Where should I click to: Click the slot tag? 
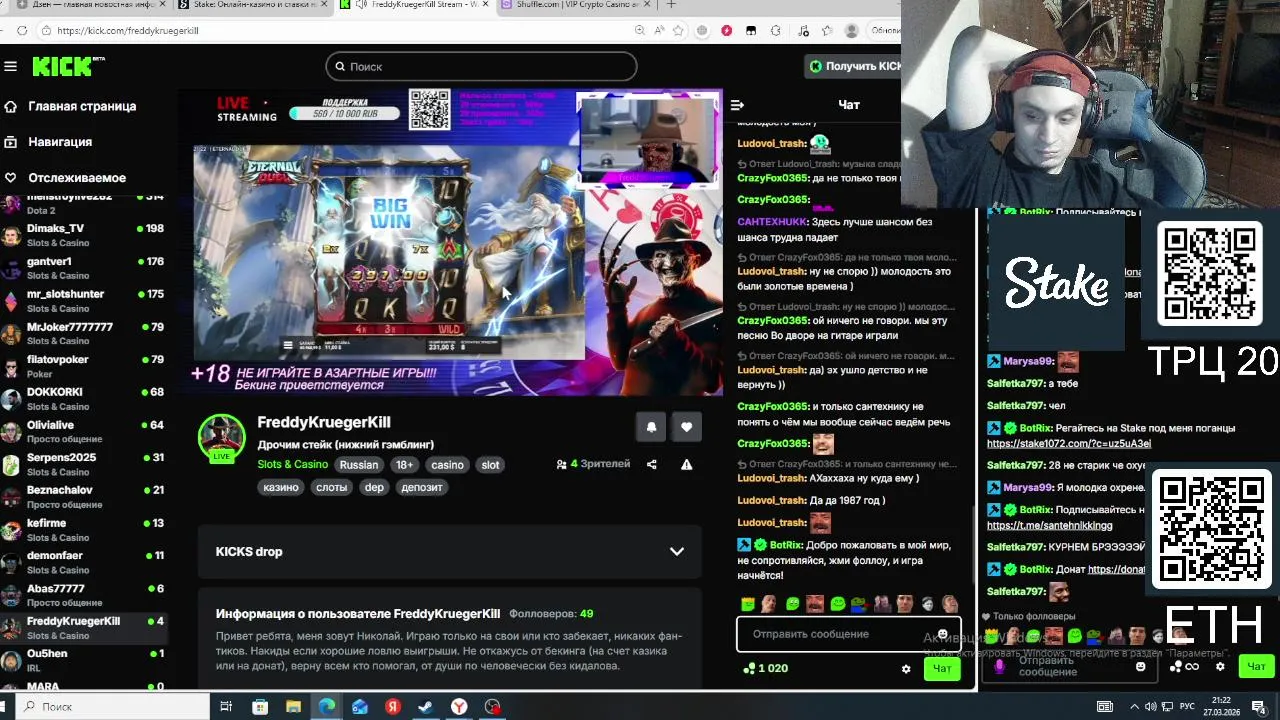click(490, 464)
